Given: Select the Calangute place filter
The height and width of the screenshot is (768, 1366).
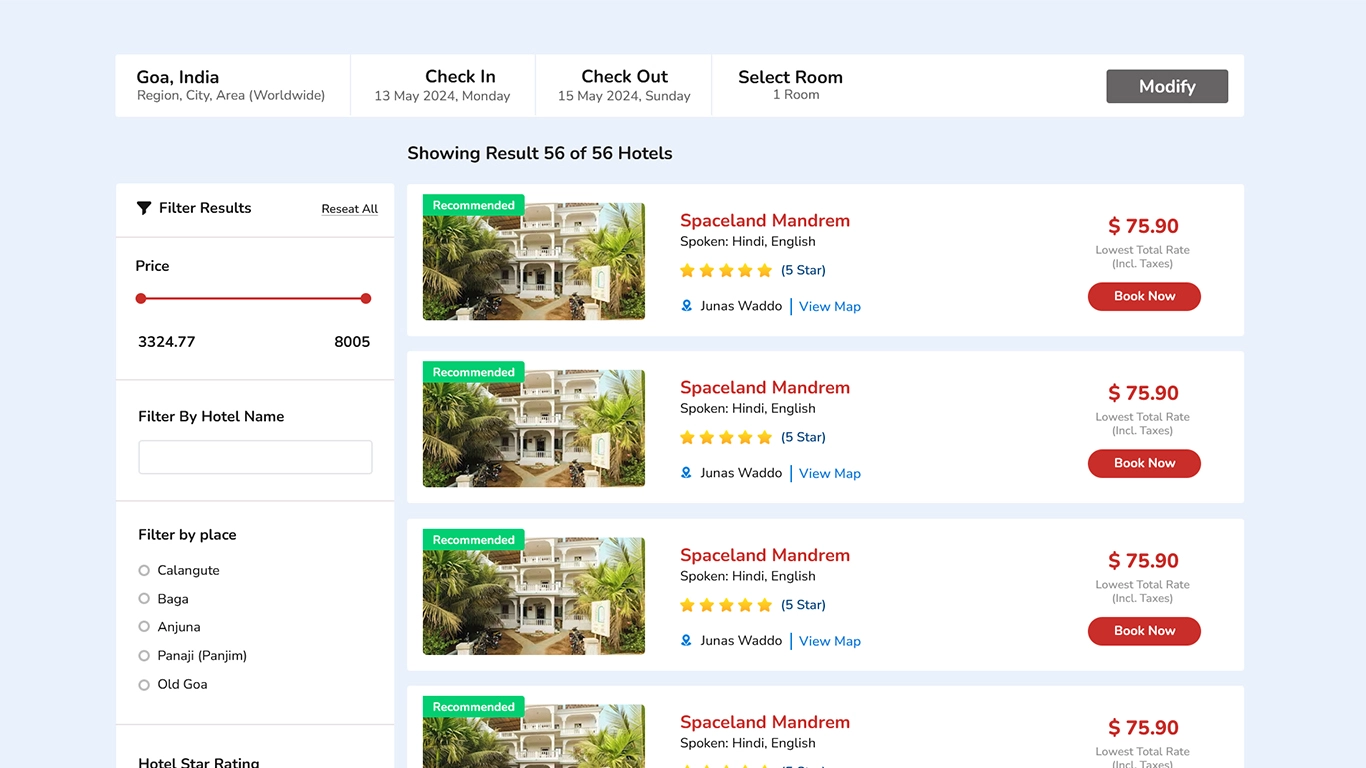Looking at the screenshot, I should tap(144, 570).
